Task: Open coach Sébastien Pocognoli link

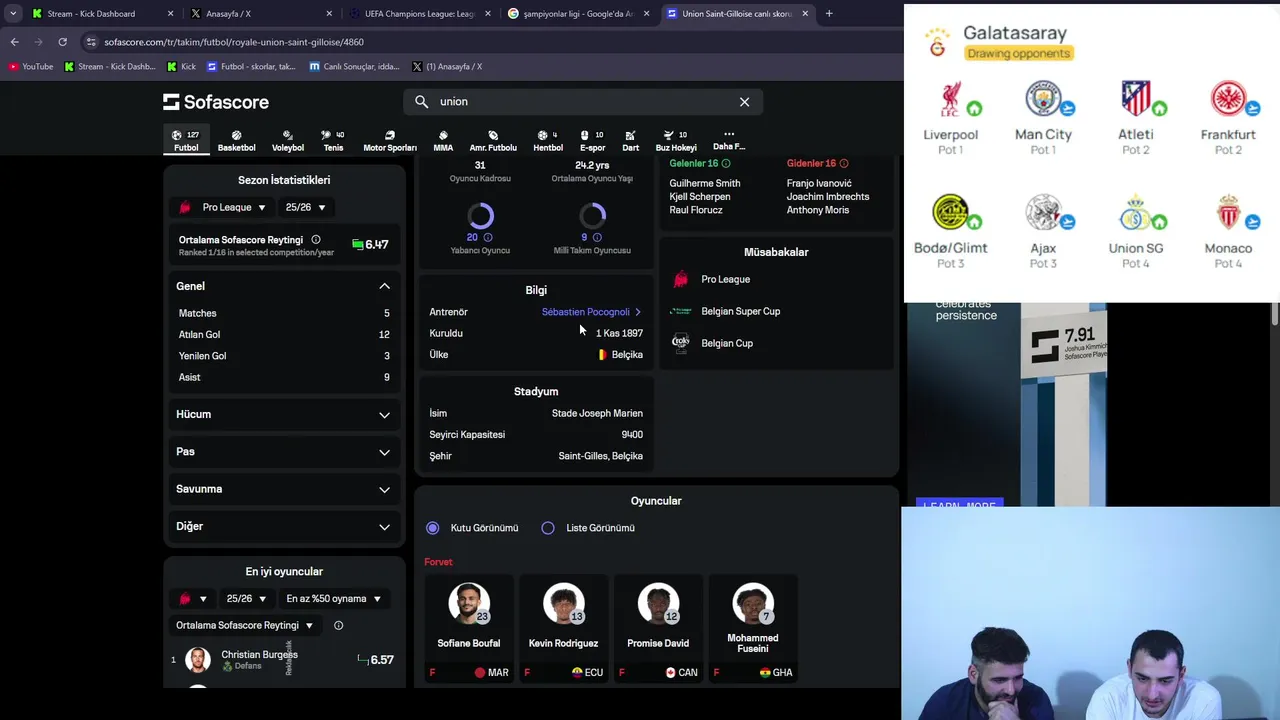Action: pos(591,312)
